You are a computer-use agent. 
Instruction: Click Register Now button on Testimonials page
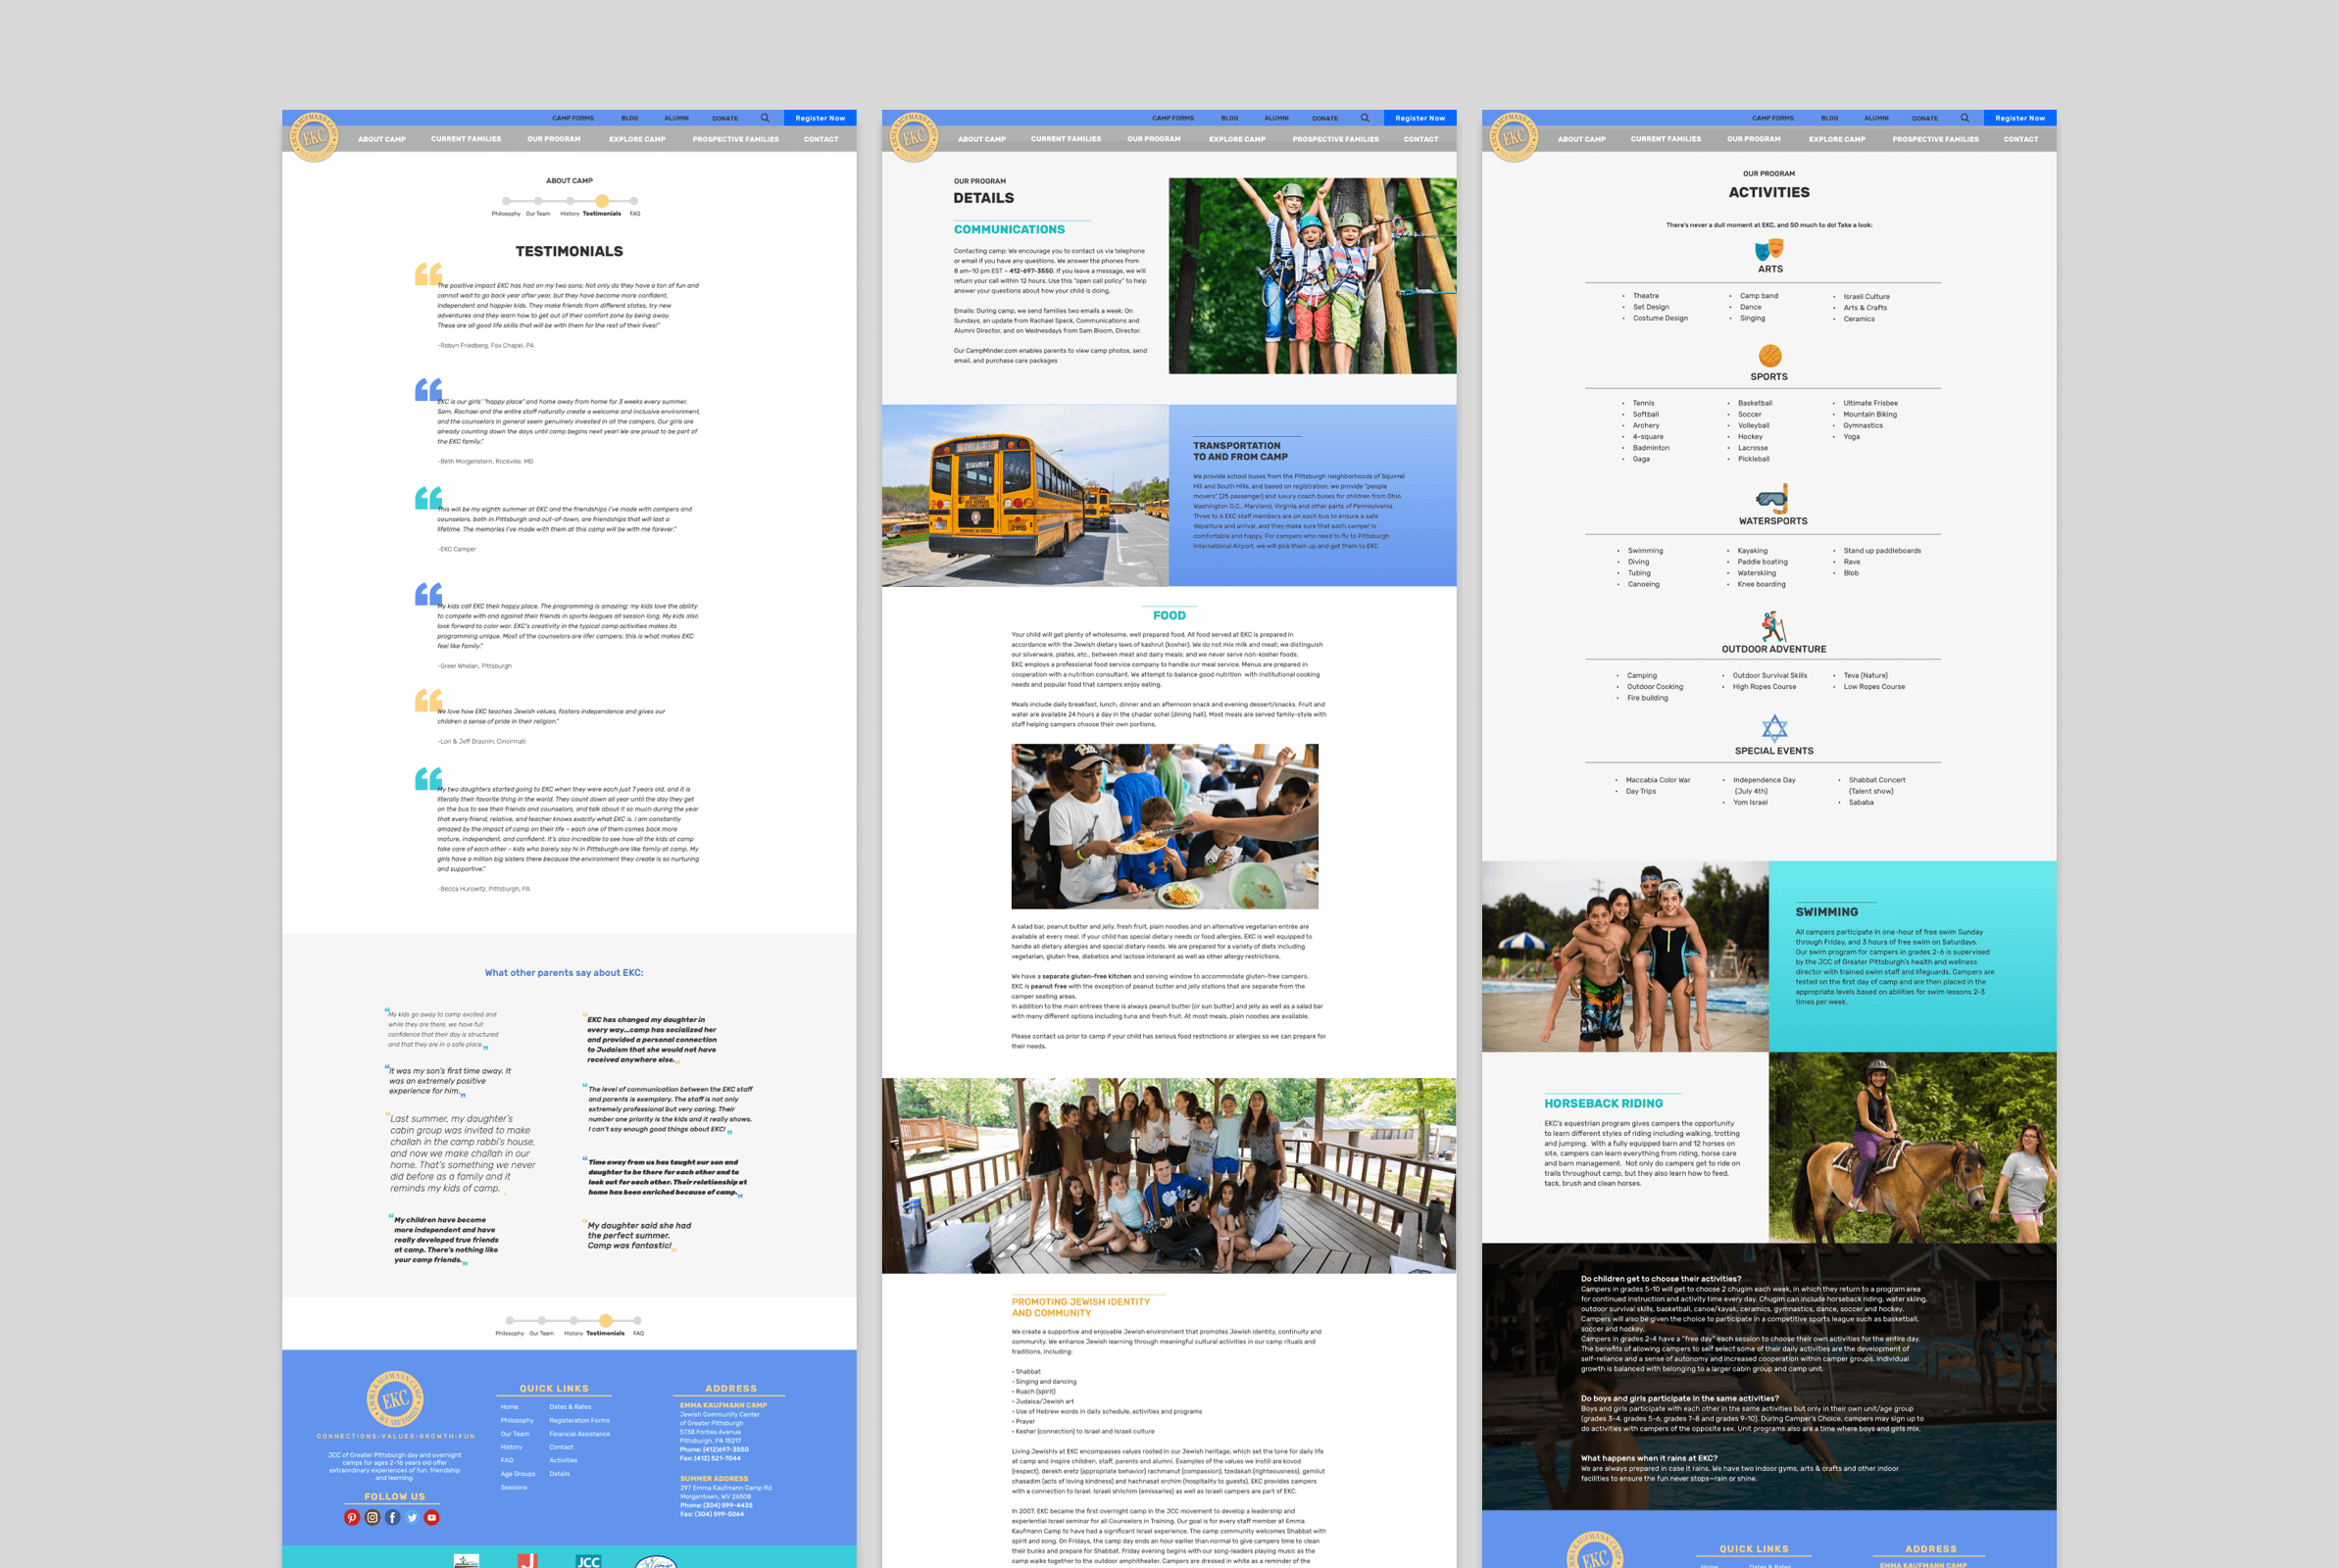(820, 118)
